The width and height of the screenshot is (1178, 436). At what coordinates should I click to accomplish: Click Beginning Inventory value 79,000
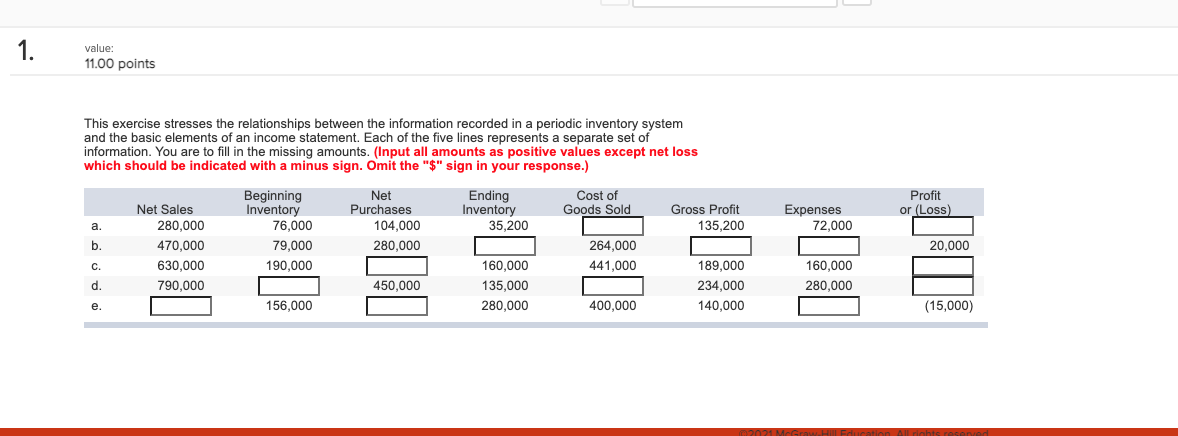(292, 246)
